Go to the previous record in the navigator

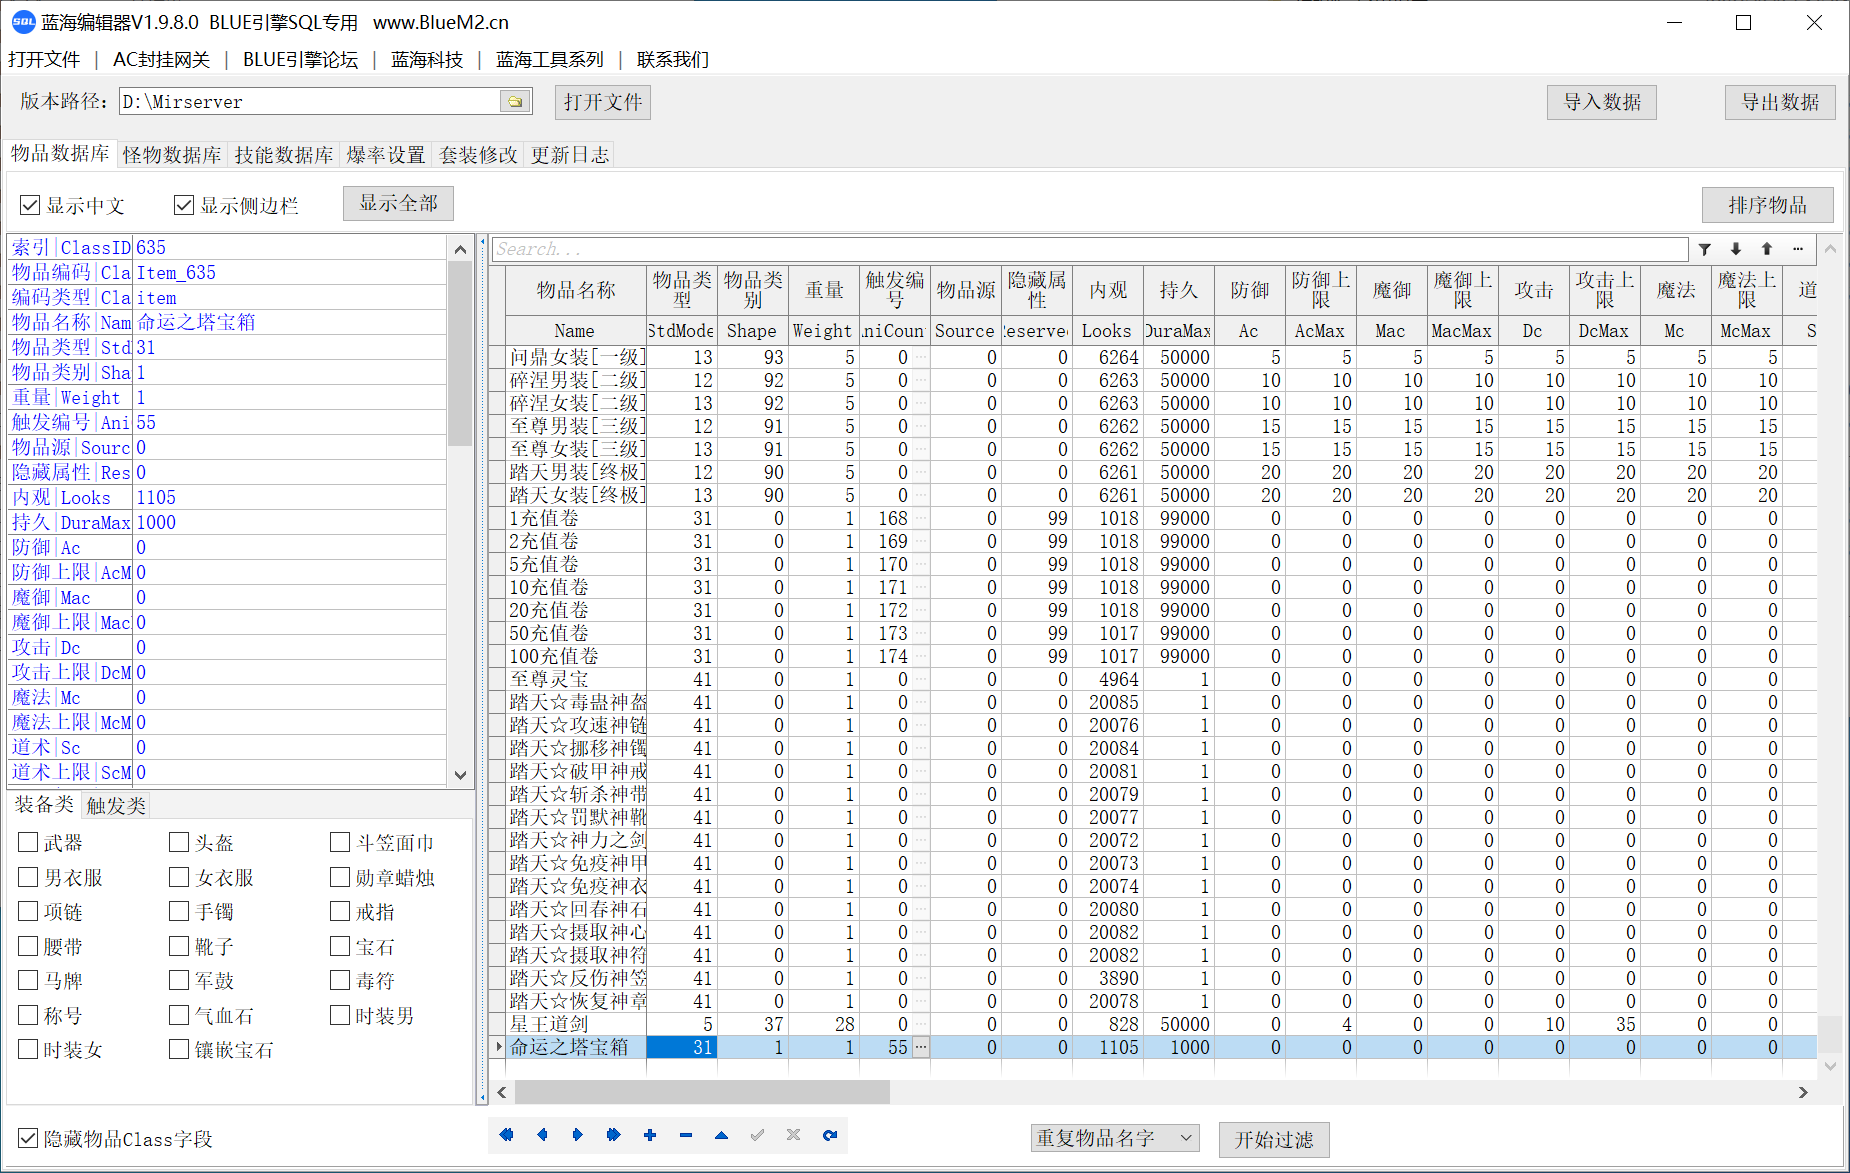542,1135
